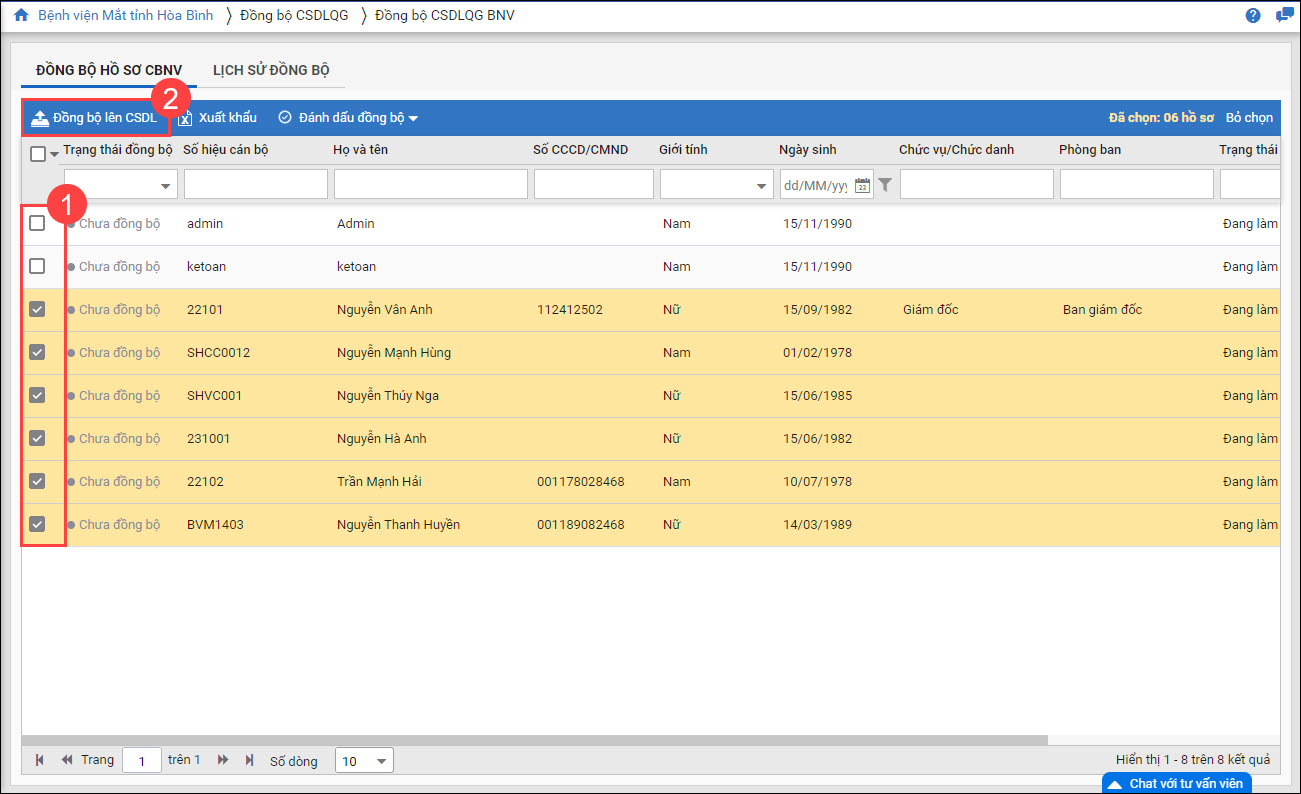Click the Xuất khẩu Excel export icon
Screen dimensions: 1301x794
pyautogui.click(x=185, y=118)
